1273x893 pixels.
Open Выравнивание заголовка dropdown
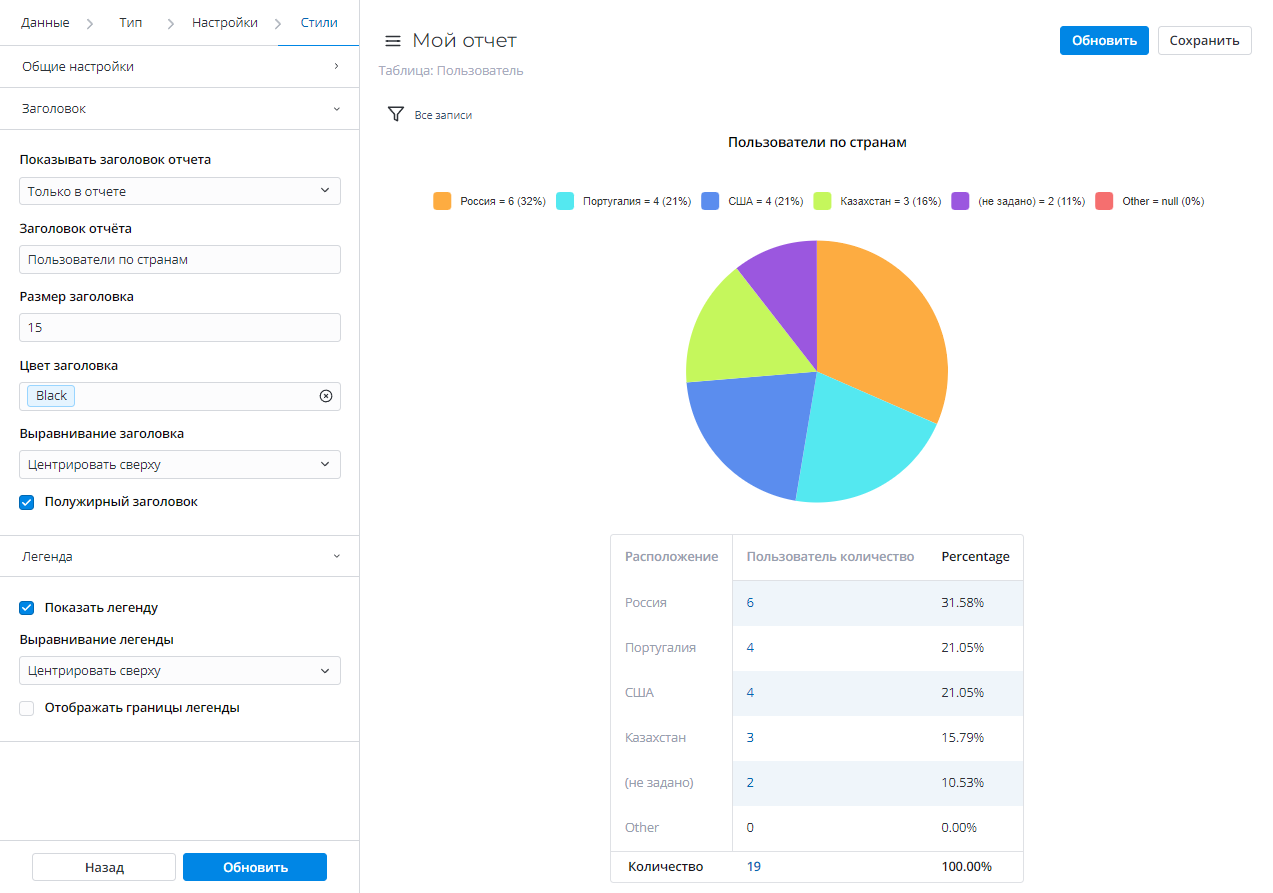(x=180, y=465)
